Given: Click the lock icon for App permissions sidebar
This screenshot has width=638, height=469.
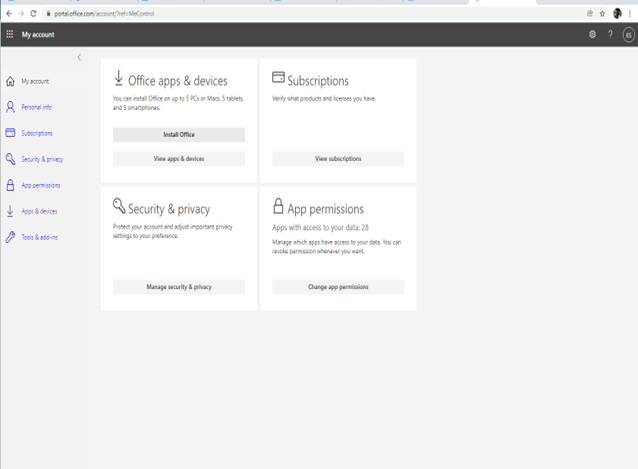Looking at the screenshot, I should 10,185.
